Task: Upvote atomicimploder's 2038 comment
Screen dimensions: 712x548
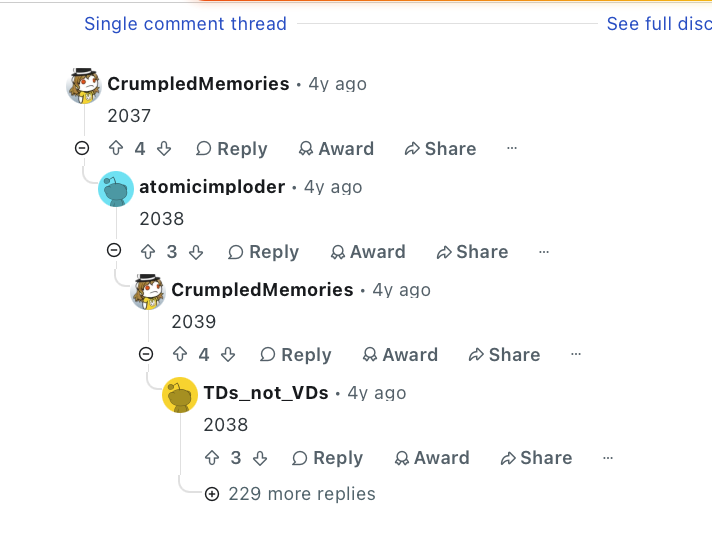Action: [x=148, y=252]
